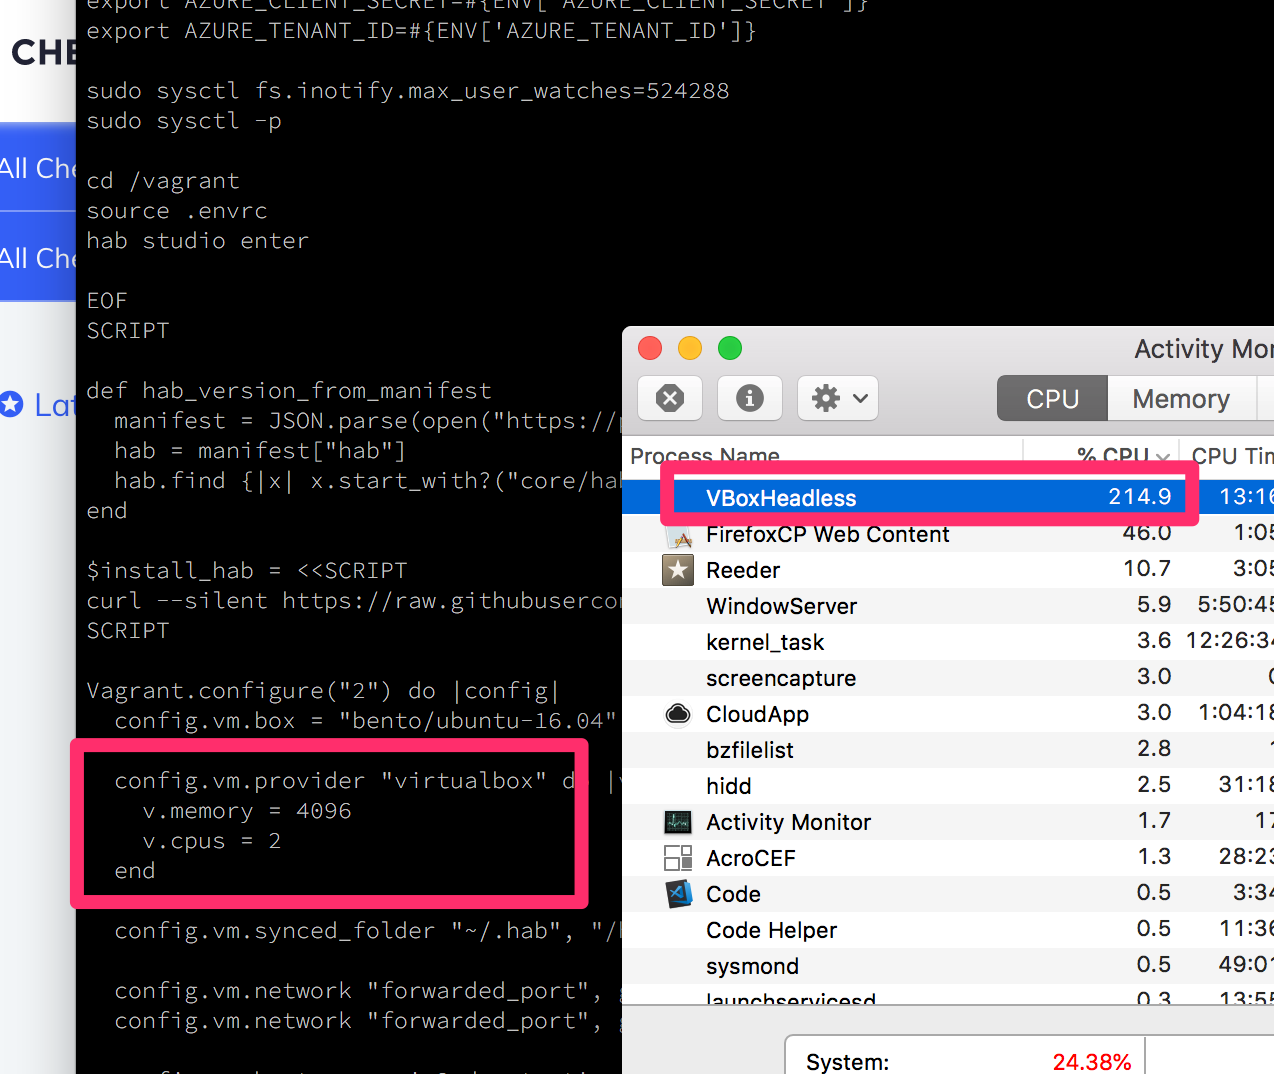Sort by CPU Time column header

[x=1232, y=455]
